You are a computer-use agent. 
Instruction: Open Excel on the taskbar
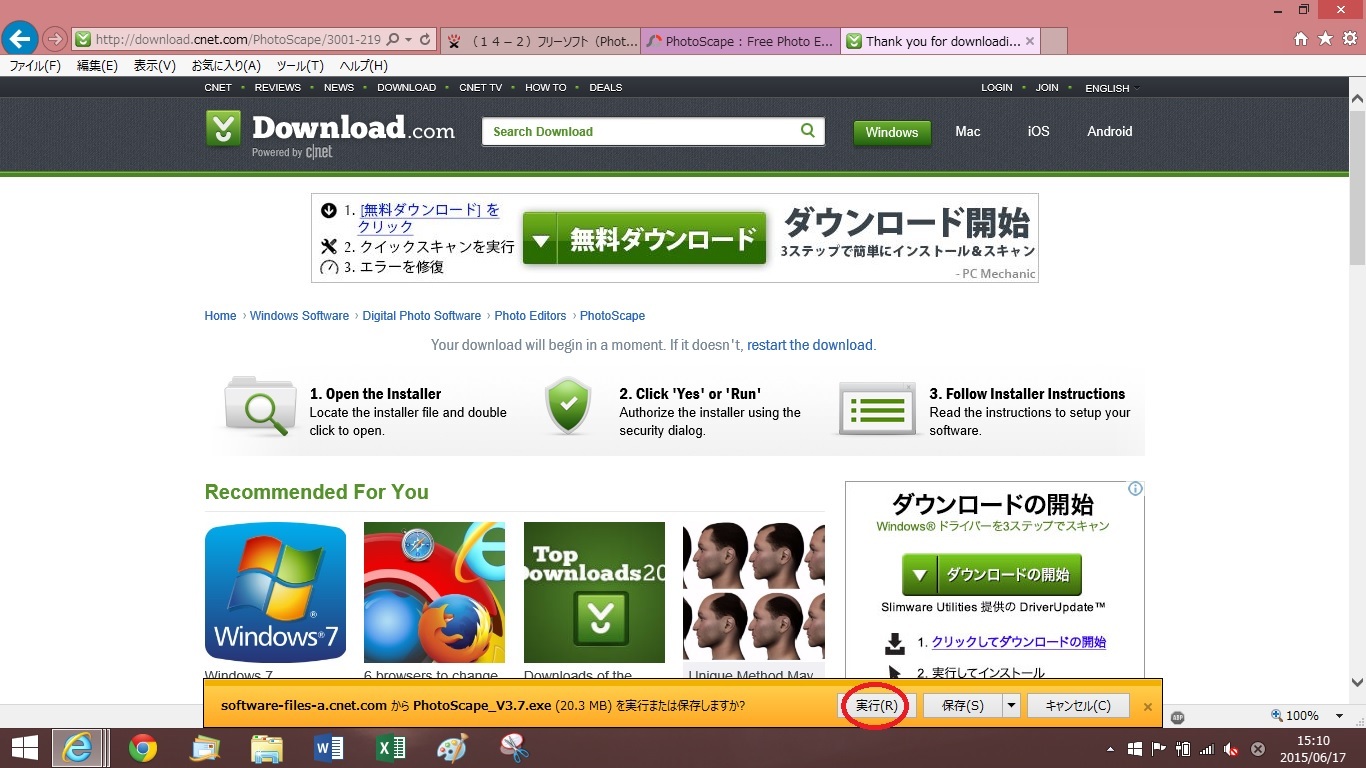(391, 748)
